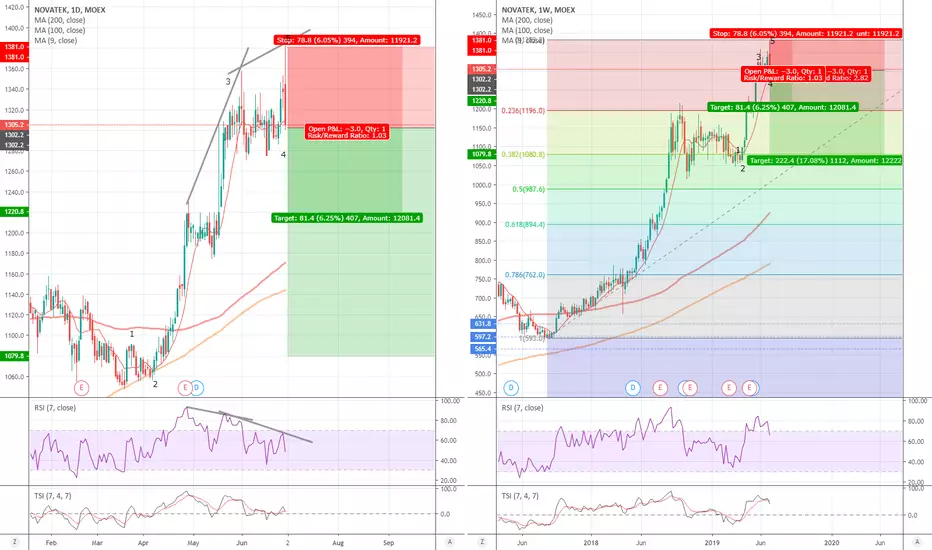Screen dimensions: 932x550
Task: Click the weekly chart's last earnings E marker overlapping a D marker
Action: point(750,388)
